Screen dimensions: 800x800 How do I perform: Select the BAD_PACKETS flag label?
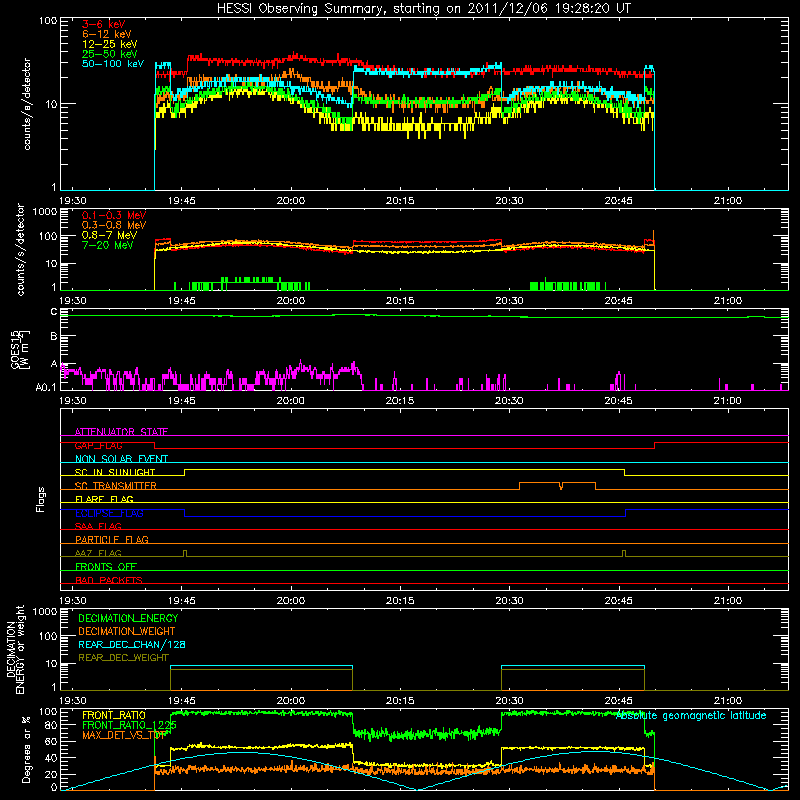109,580
